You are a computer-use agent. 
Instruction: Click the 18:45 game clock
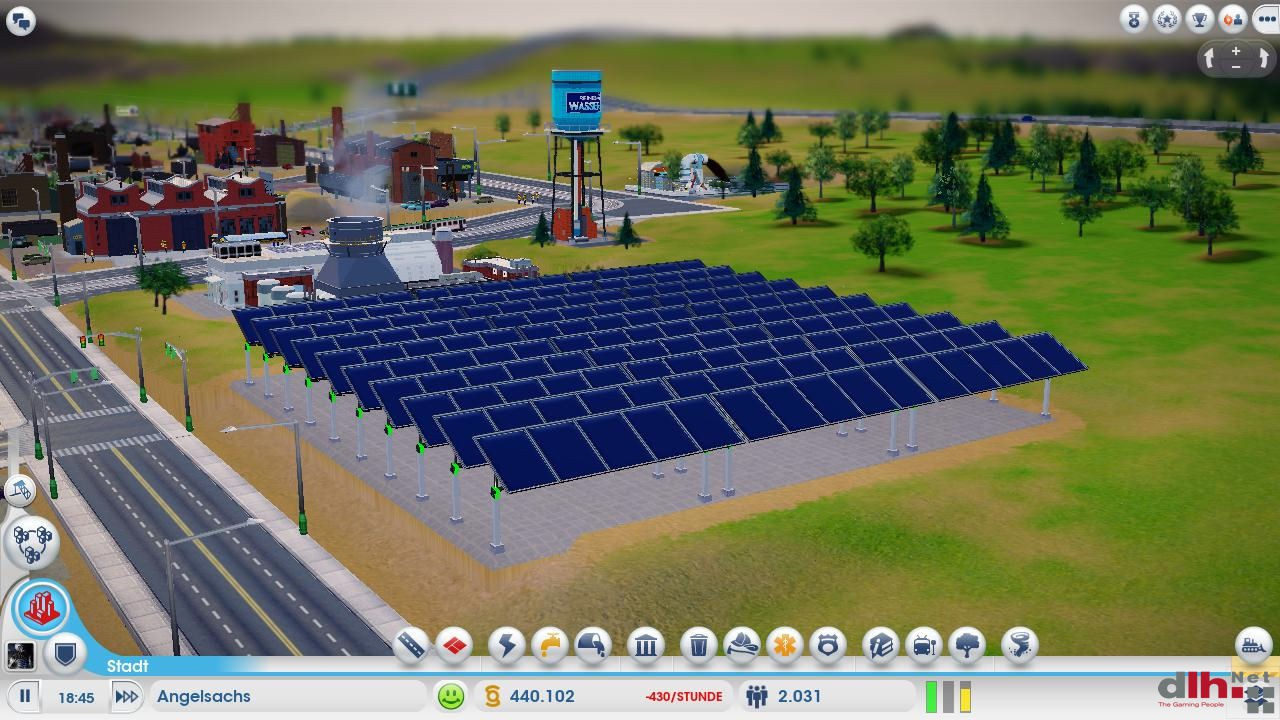pos(76,697)
